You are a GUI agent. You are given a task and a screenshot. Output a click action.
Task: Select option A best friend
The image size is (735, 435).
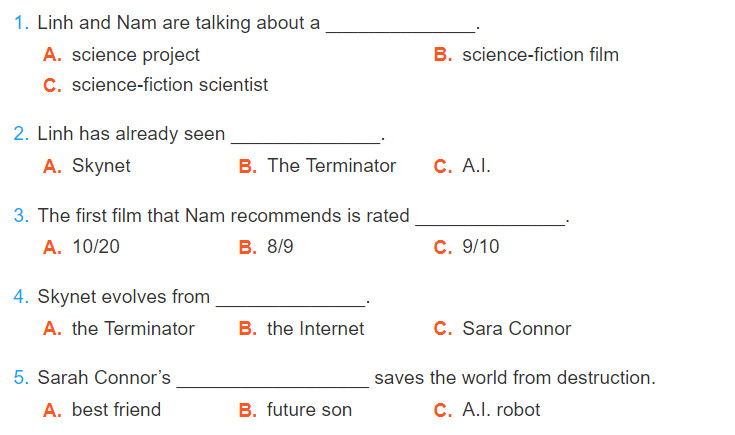click(102, 410)
